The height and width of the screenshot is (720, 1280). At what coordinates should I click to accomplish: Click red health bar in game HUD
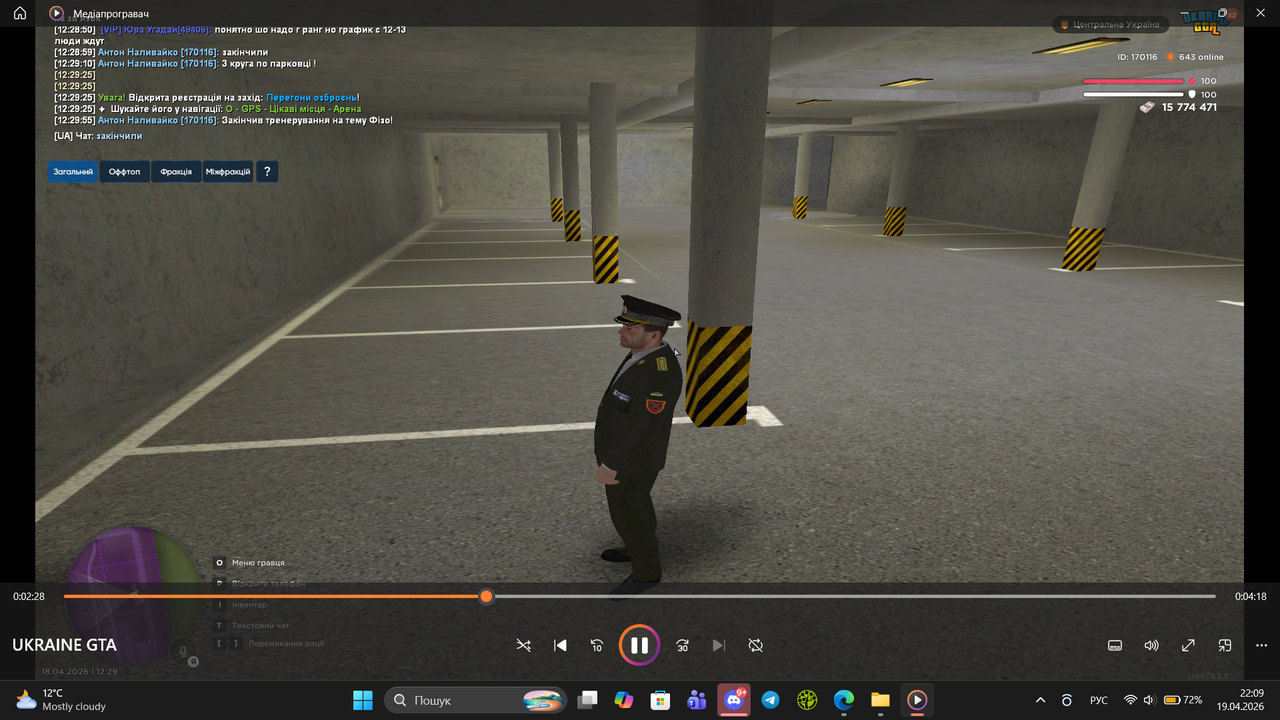coord(1134,81)
